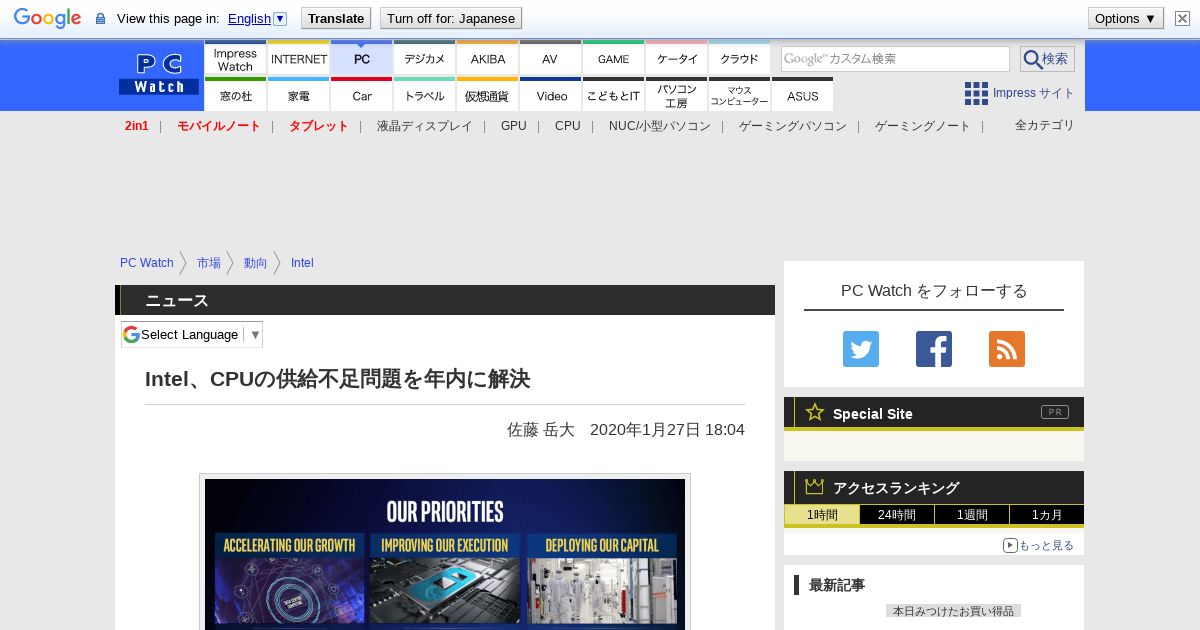The width and height of the screenshot is (1200, 630).
Task: Switch ranking to 24時間 tab
Action: coord(897,515)
